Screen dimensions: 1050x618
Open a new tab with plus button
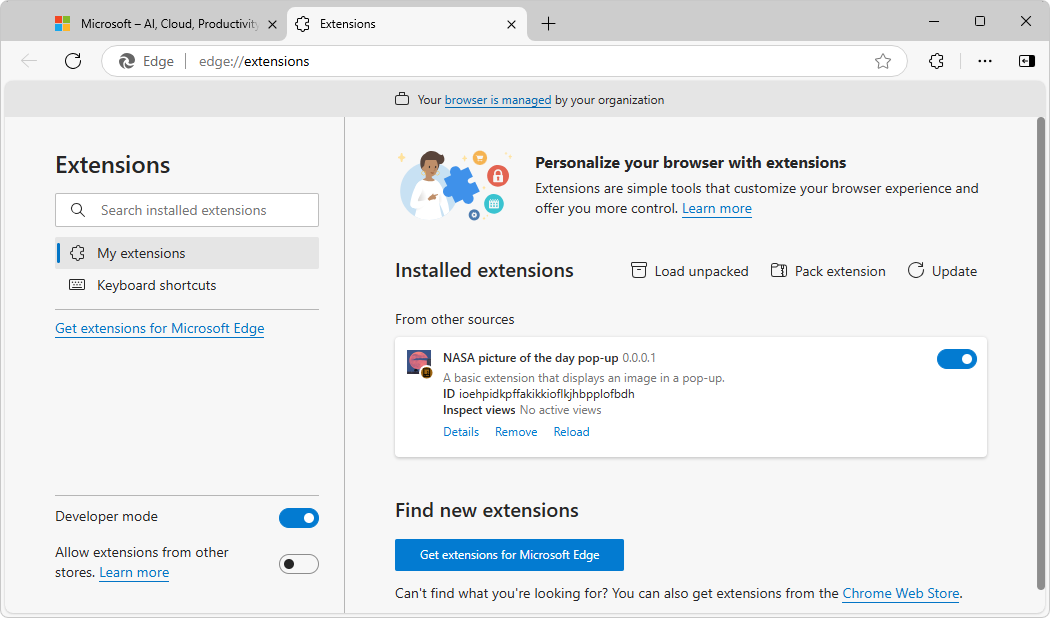coord(548,24)
